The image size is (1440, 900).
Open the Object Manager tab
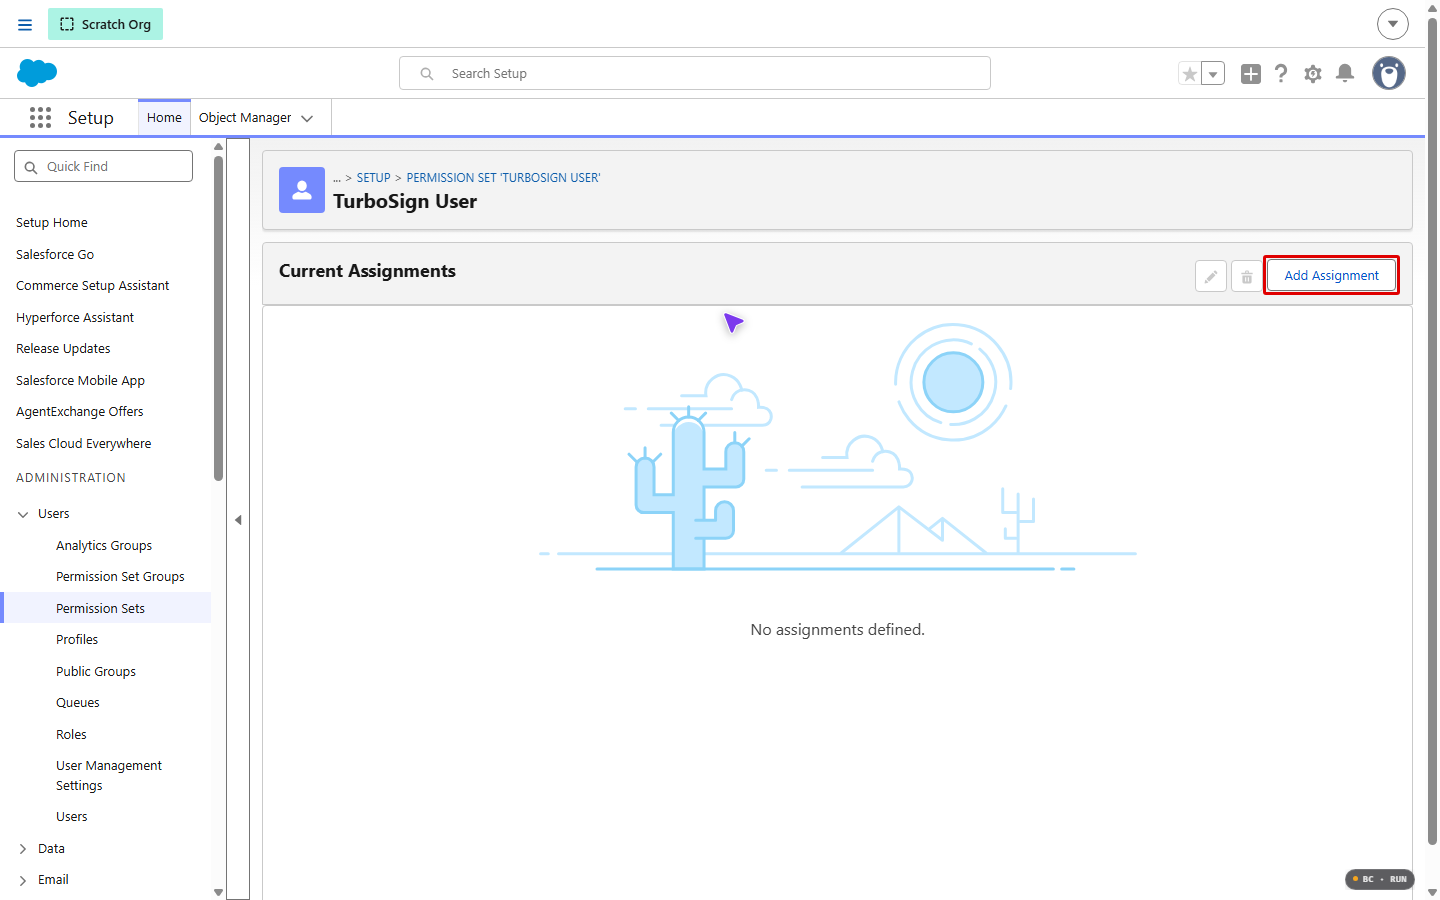[x=245, y=118]
